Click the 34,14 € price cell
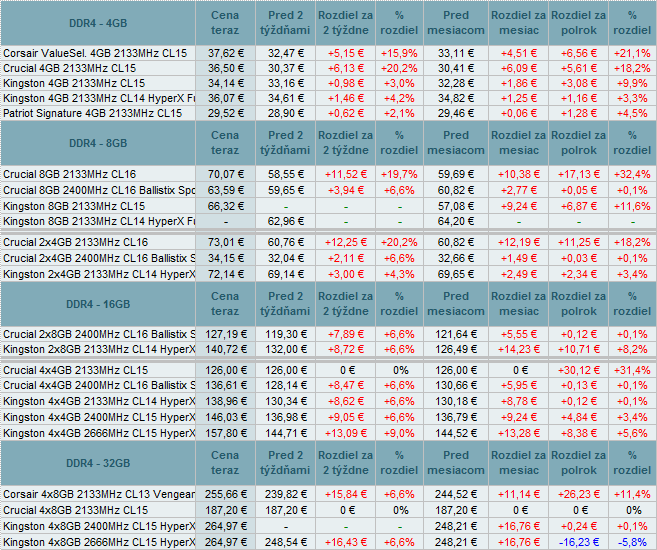Image resolution: width=657 pixels, height=550 pixels. pos(226,83)
